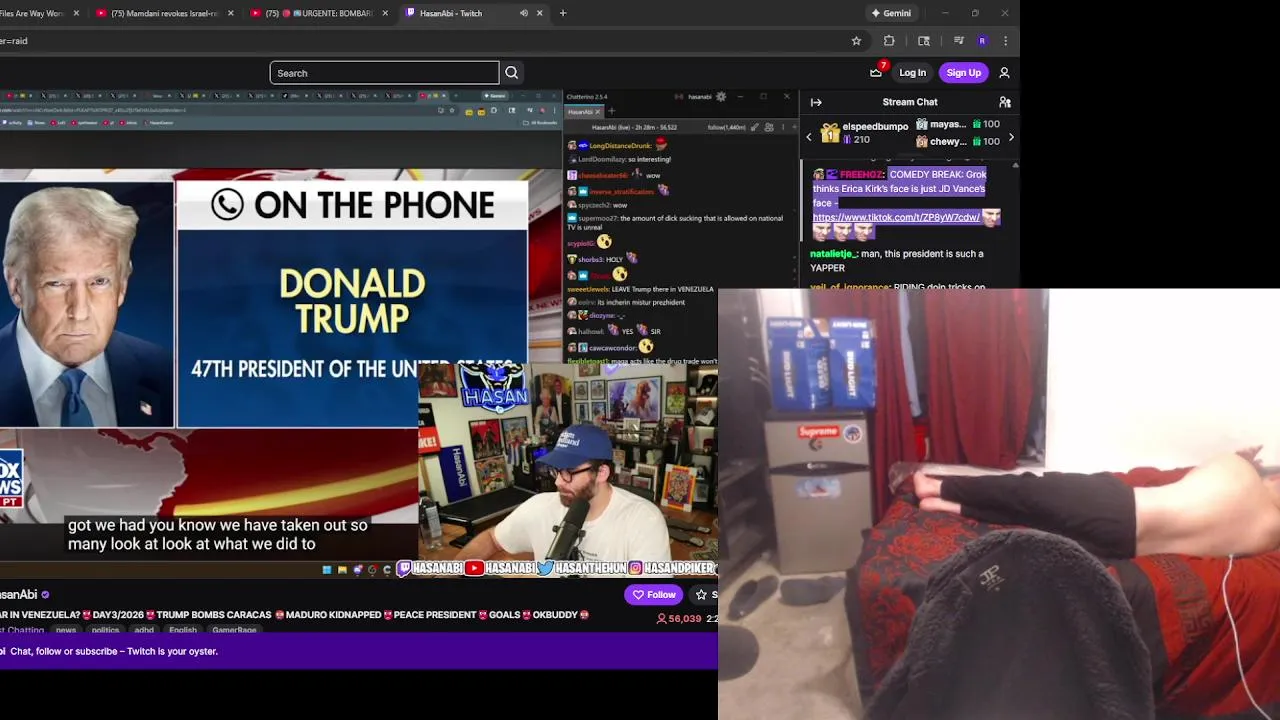Image resolution: width=1280 pixels, height=720 pixels.
Task: Close the HasanAbi - Twitch tab
Action: coord(540,13)
